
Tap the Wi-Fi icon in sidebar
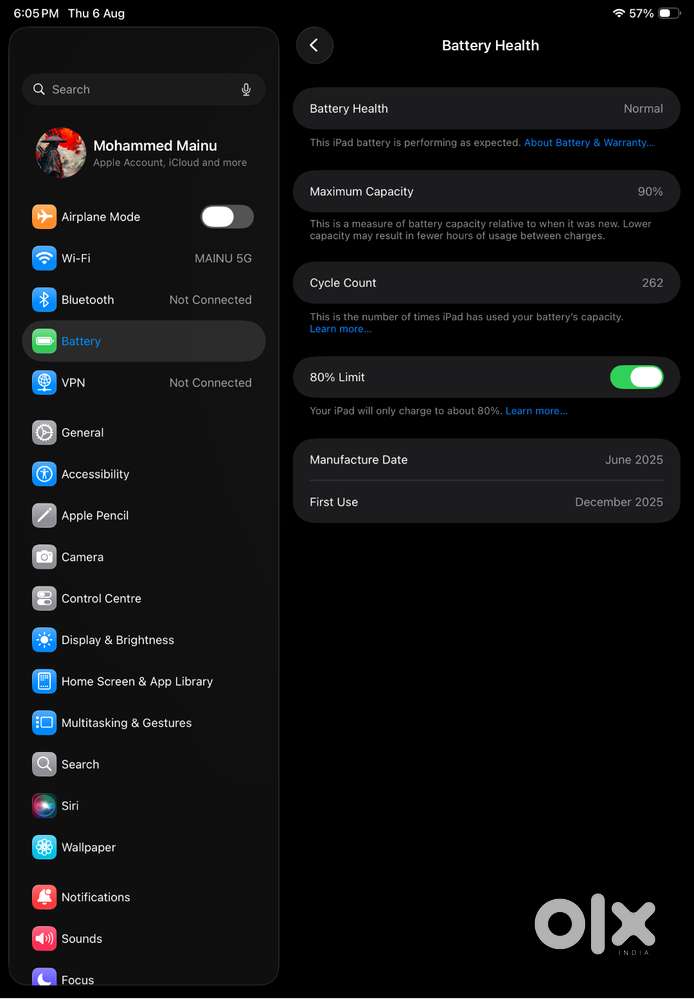pos(44,258)
